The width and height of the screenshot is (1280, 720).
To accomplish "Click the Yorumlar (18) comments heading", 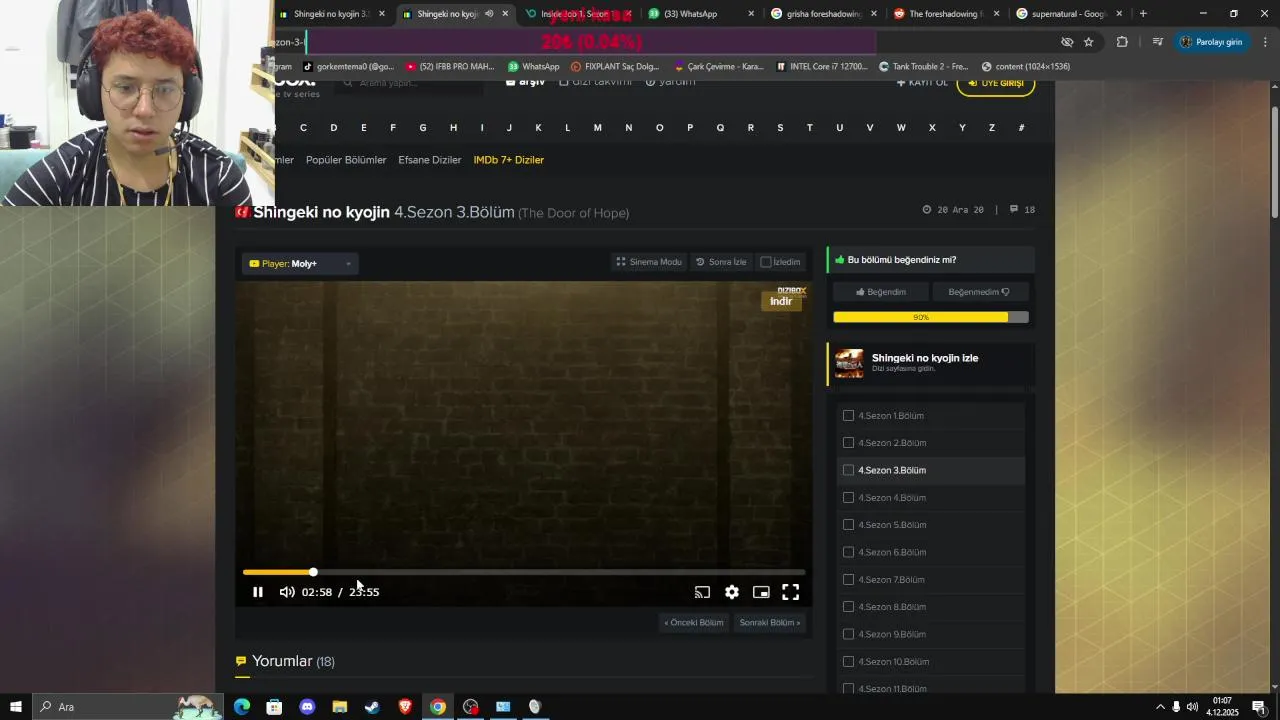I will coord(293,661).
